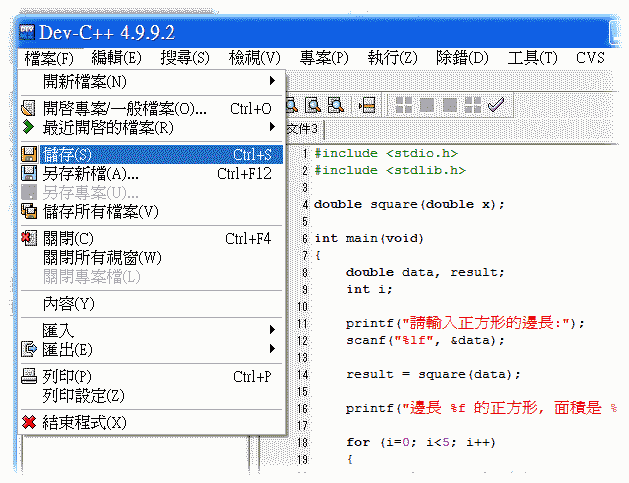The height and width of the screenshot is (483, 629).
Task: Open the 編輯(E) menu
Action: coord(116,58)
